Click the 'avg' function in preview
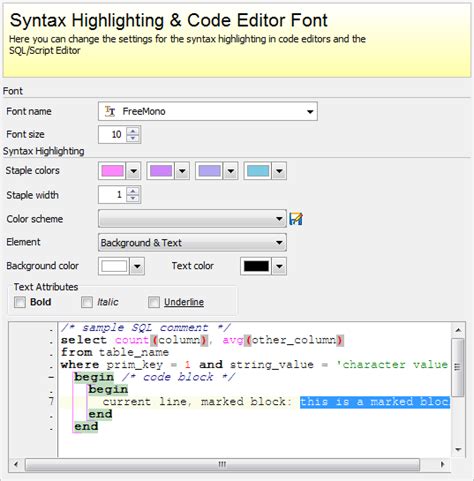Screen dimensions: 474x481 (x=233, y=340)
